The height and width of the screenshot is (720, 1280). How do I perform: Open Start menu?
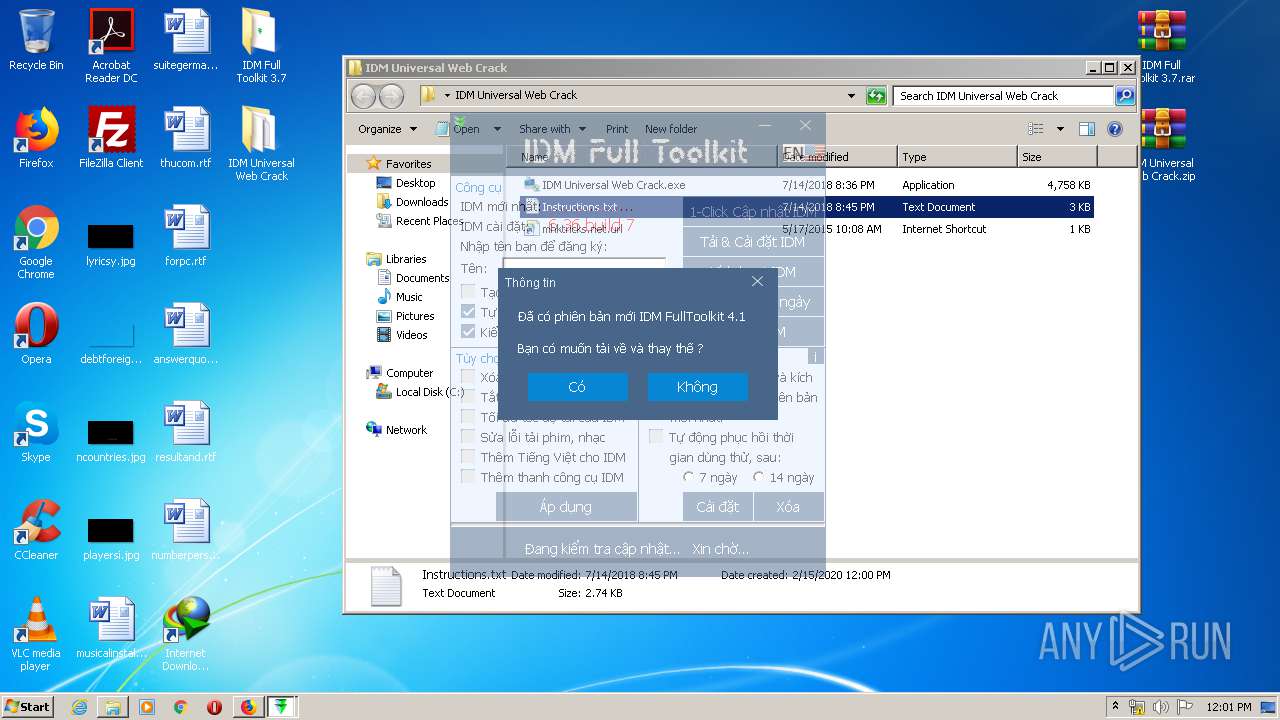tap(28, 707)
